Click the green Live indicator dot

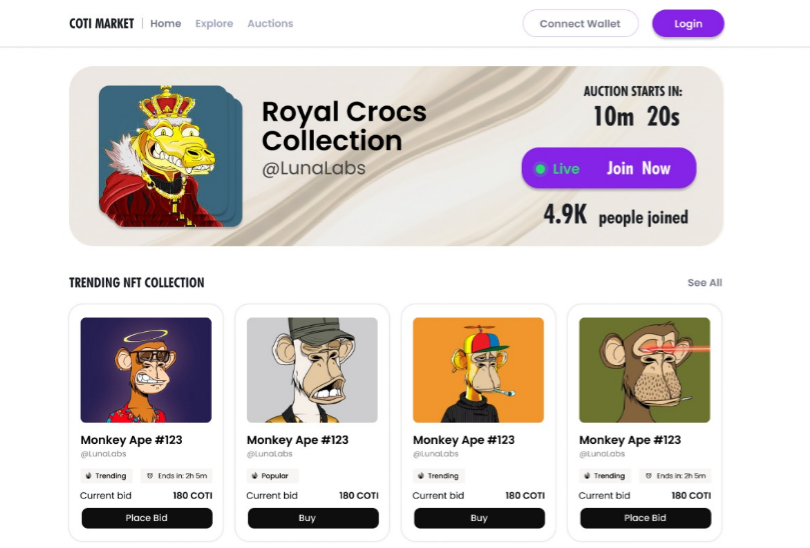[x=541, y=169]
